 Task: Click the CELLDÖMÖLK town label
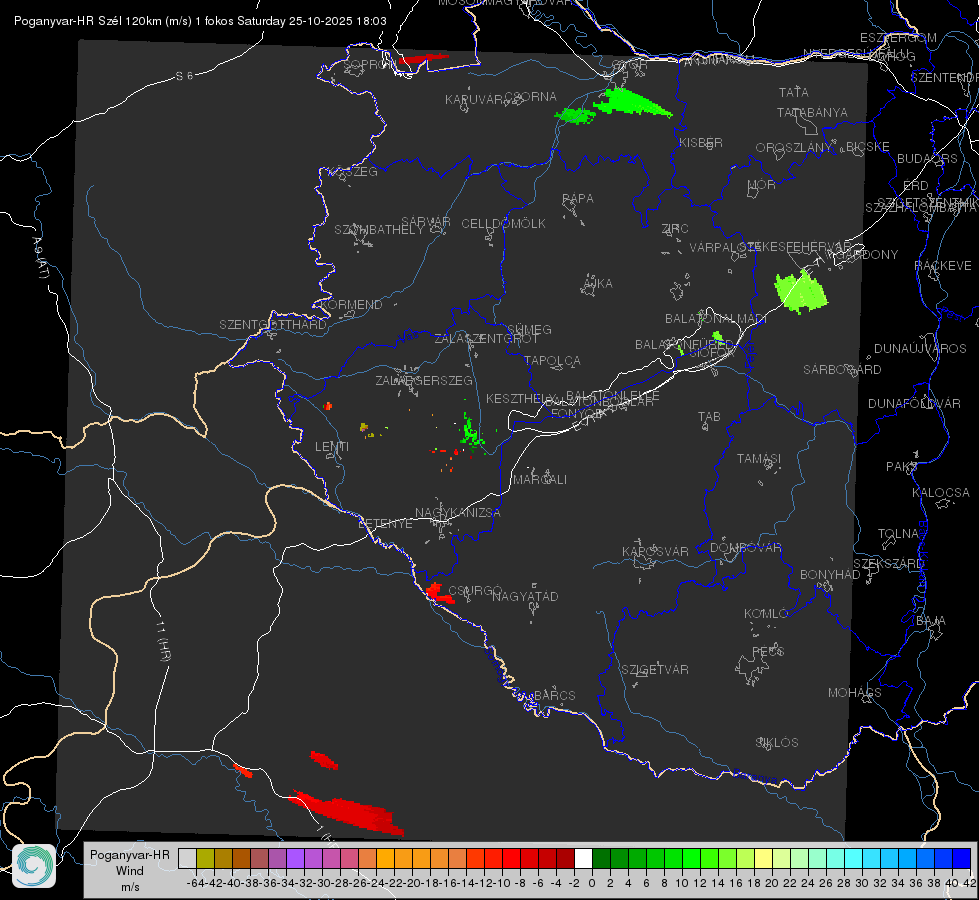coord(503,223)
